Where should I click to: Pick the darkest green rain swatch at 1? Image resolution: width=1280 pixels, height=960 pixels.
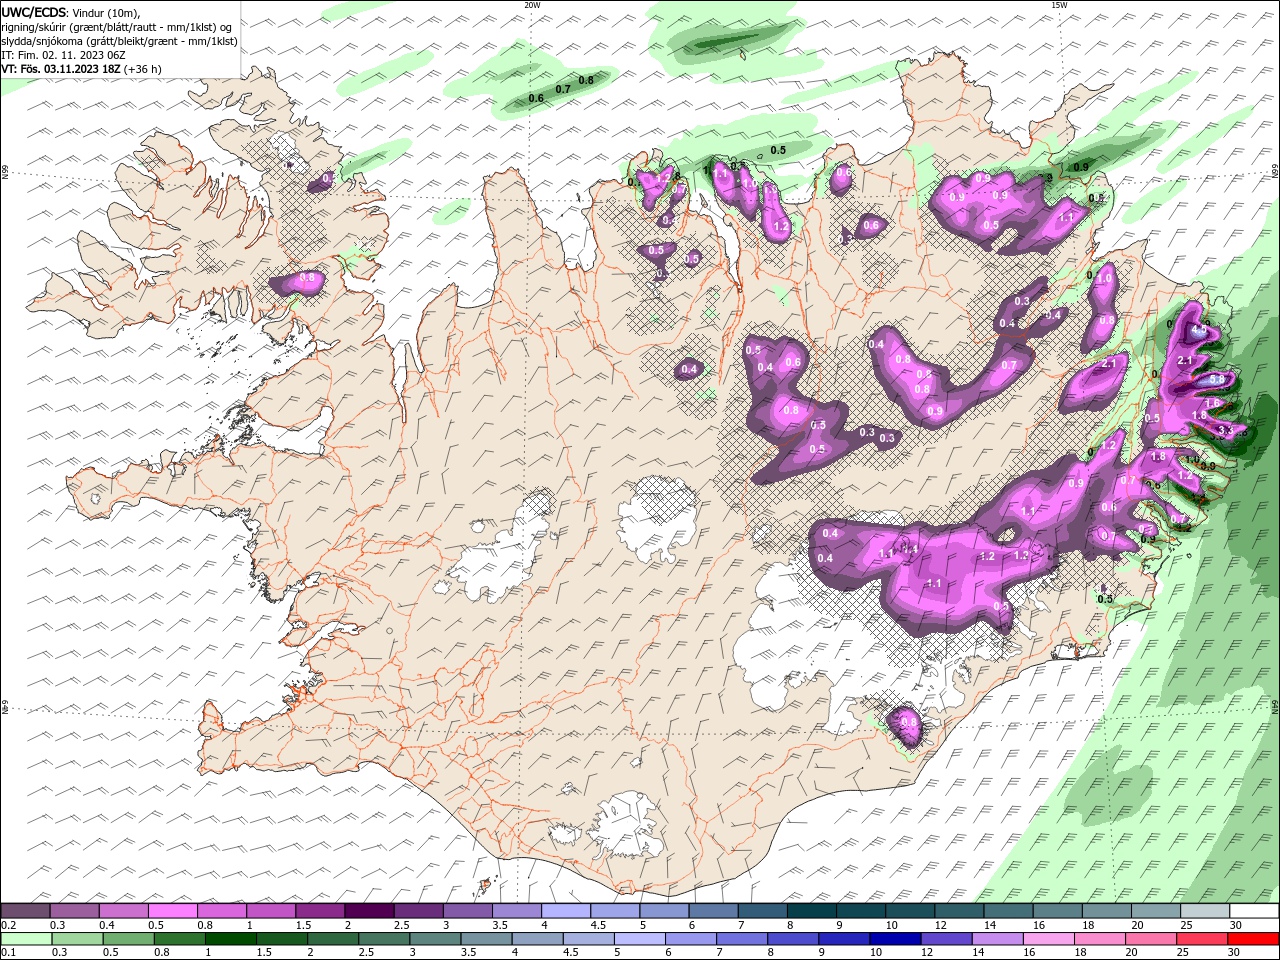[x=231, y=939]
